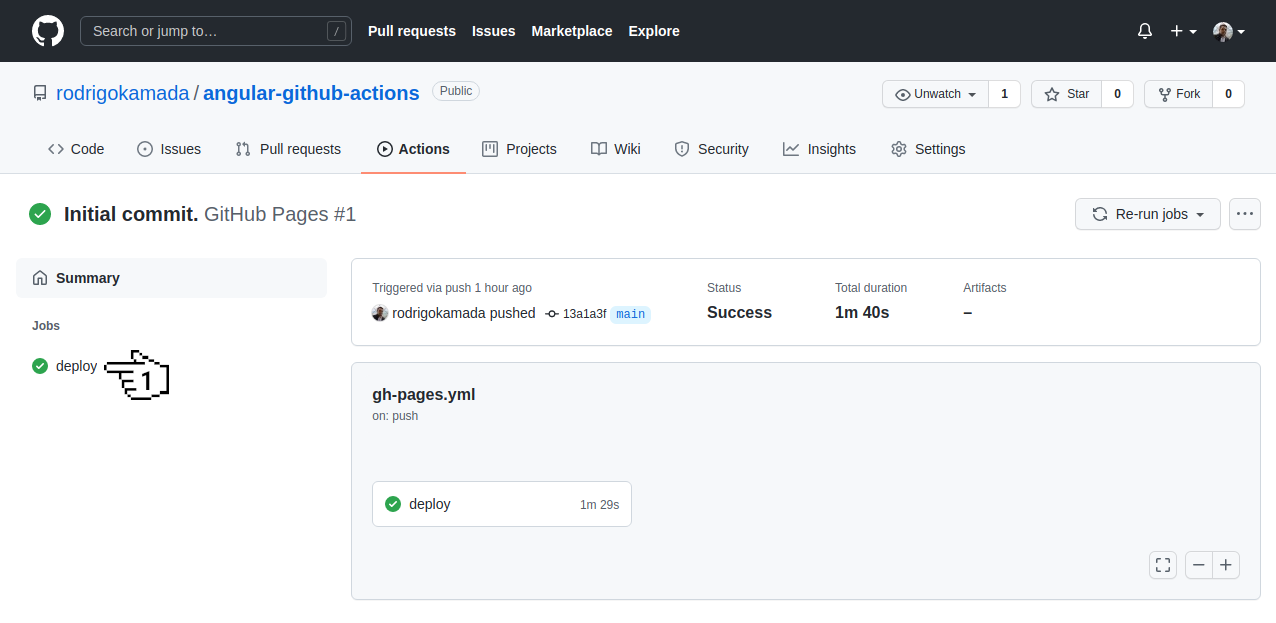Image resolution: width=1276 pixels, height=623 pixels.
Task: Click the deploy job box in graph
Action: 501,504
